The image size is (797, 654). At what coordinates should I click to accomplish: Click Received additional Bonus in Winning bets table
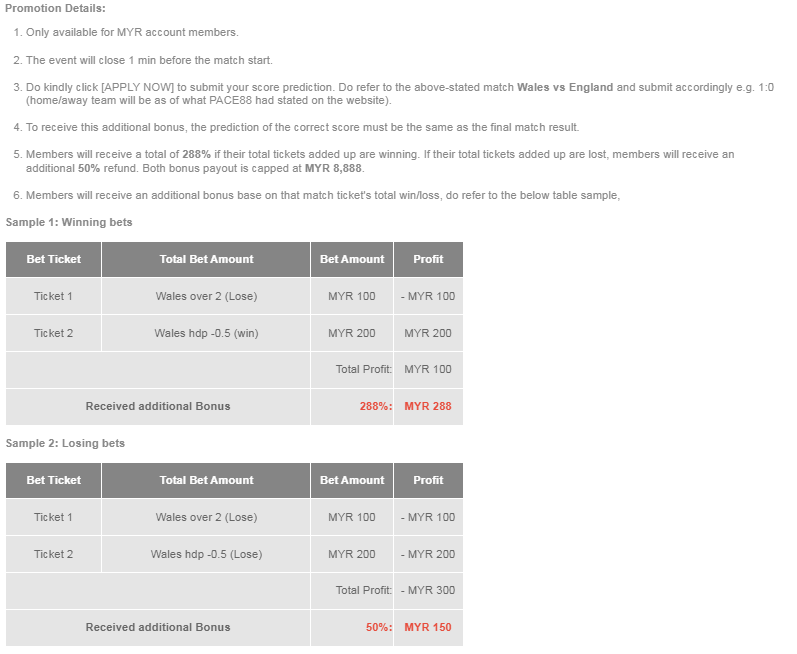(x=158, y=407)
